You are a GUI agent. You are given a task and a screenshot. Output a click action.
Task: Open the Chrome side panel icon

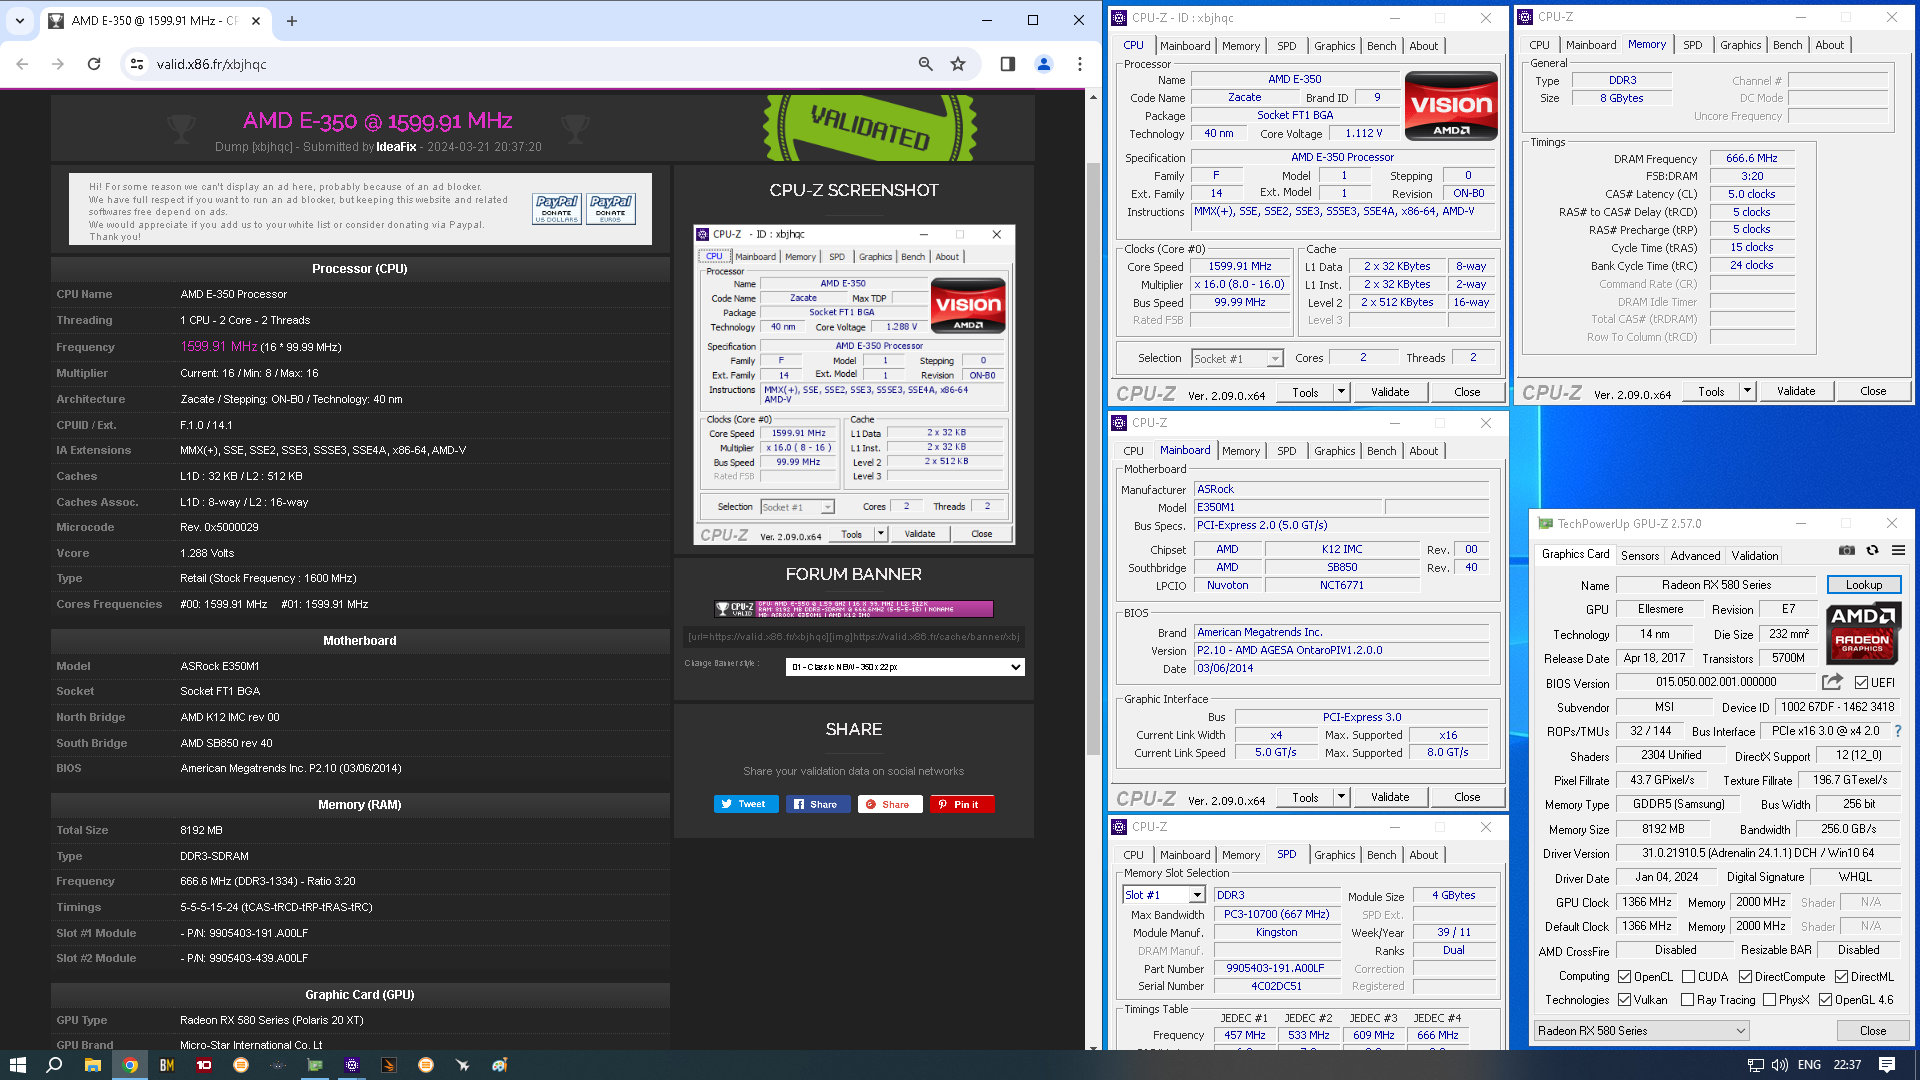click(1008, 64)
